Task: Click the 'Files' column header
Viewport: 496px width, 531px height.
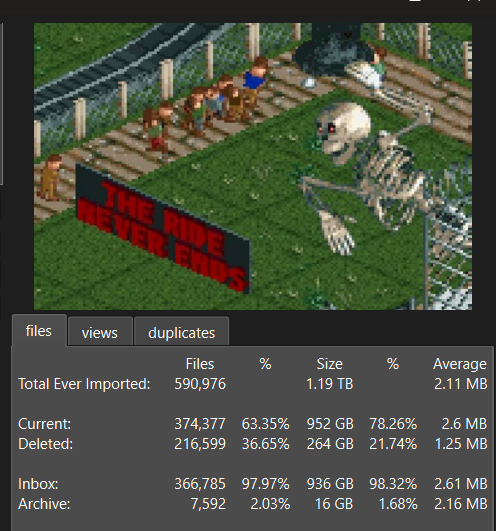Action: 200,364
